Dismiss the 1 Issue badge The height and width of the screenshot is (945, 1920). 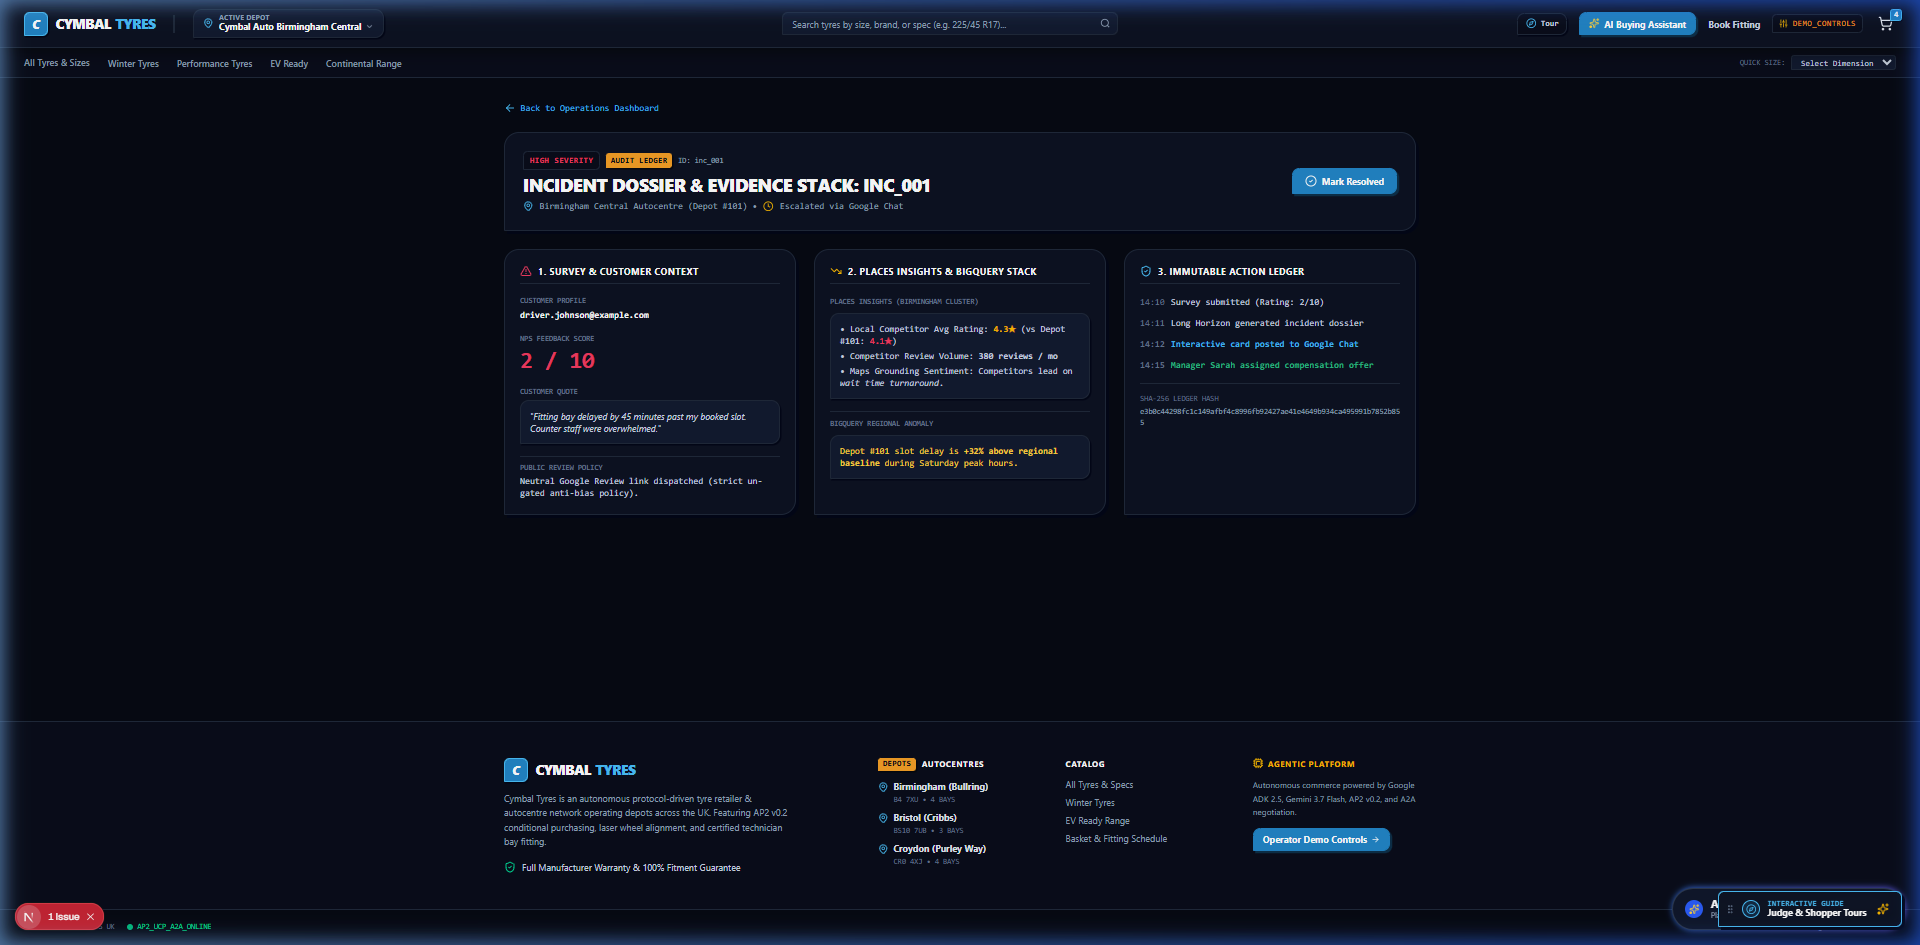coord(90,917)
